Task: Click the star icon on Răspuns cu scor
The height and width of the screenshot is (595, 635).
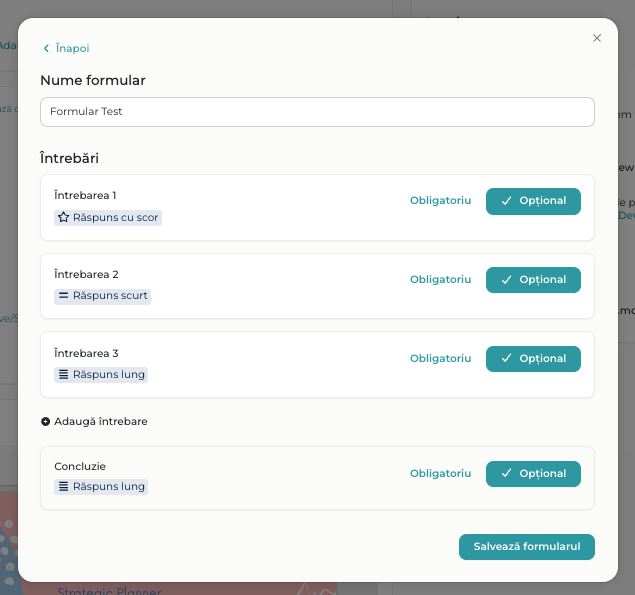Action: [x=63, y=217]
